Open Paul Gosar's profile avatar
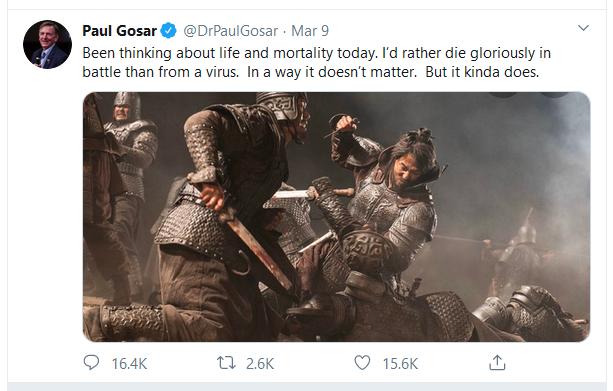The image size is (613, 391). [47, 45]
